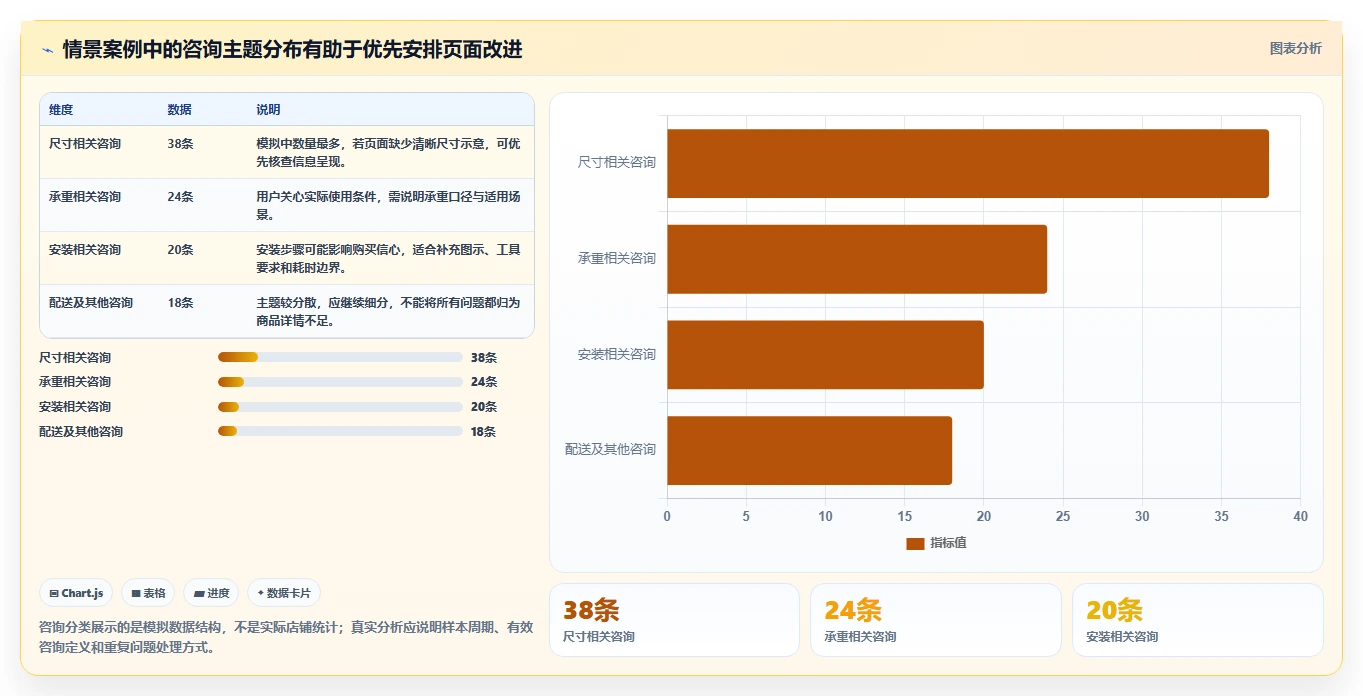Click the 18条 cell in the table
1363x696 pixels.
click(181, 303)
